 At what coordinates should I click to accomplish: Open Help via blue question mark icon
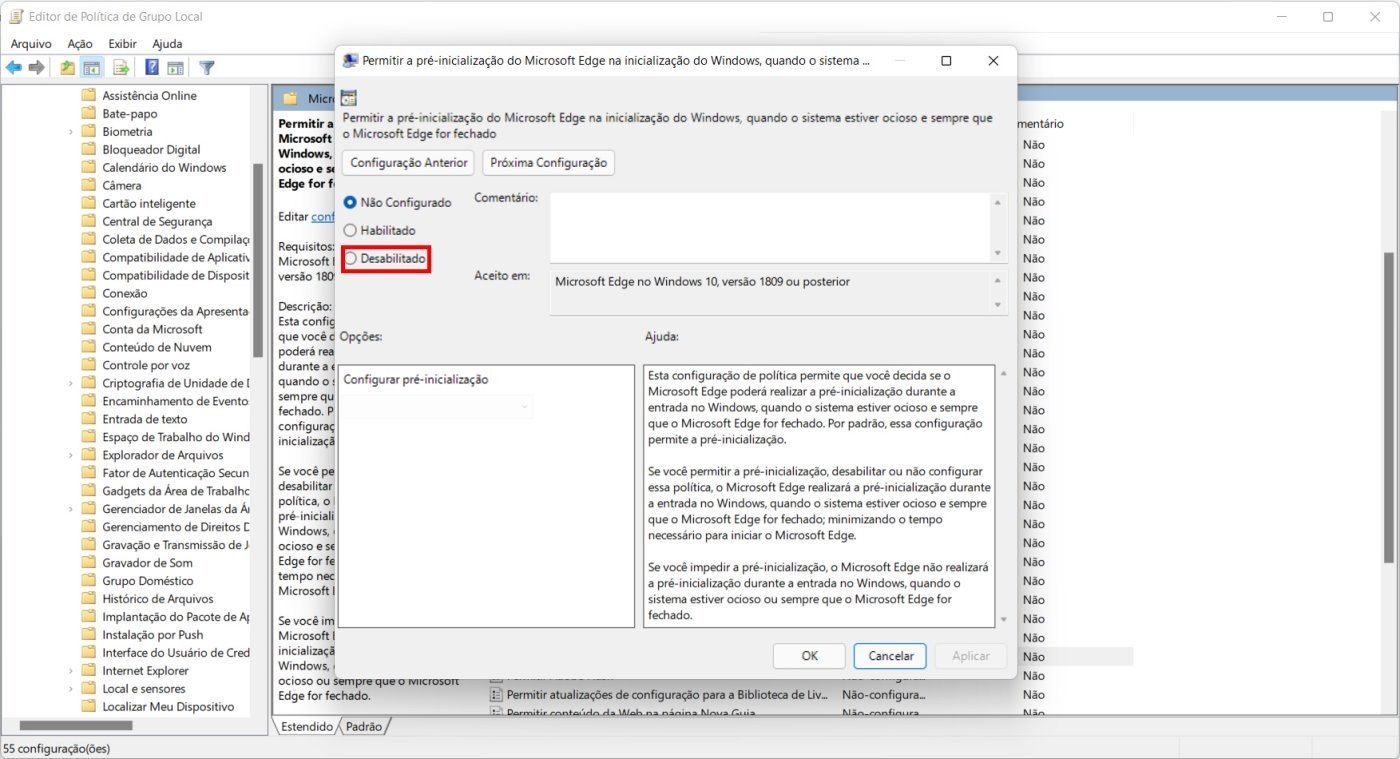point(152,68)
